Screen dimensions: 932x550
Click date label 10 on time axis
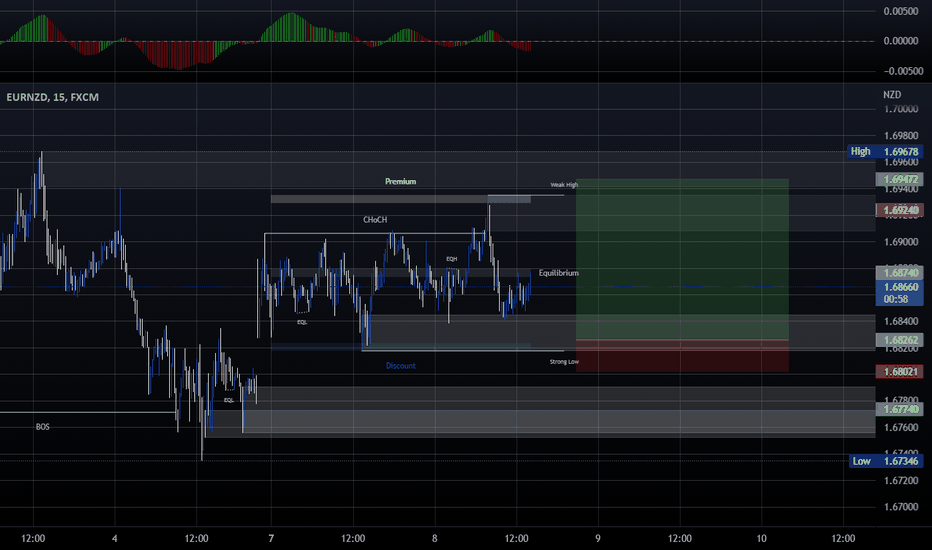[x=761, y=539]
